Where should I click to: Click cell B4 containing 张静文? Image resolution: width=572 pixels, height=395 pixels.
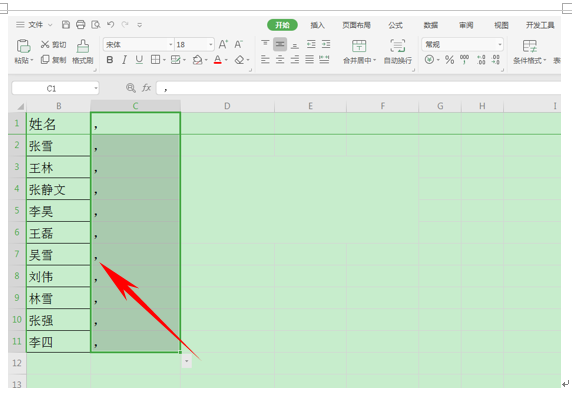58,189
